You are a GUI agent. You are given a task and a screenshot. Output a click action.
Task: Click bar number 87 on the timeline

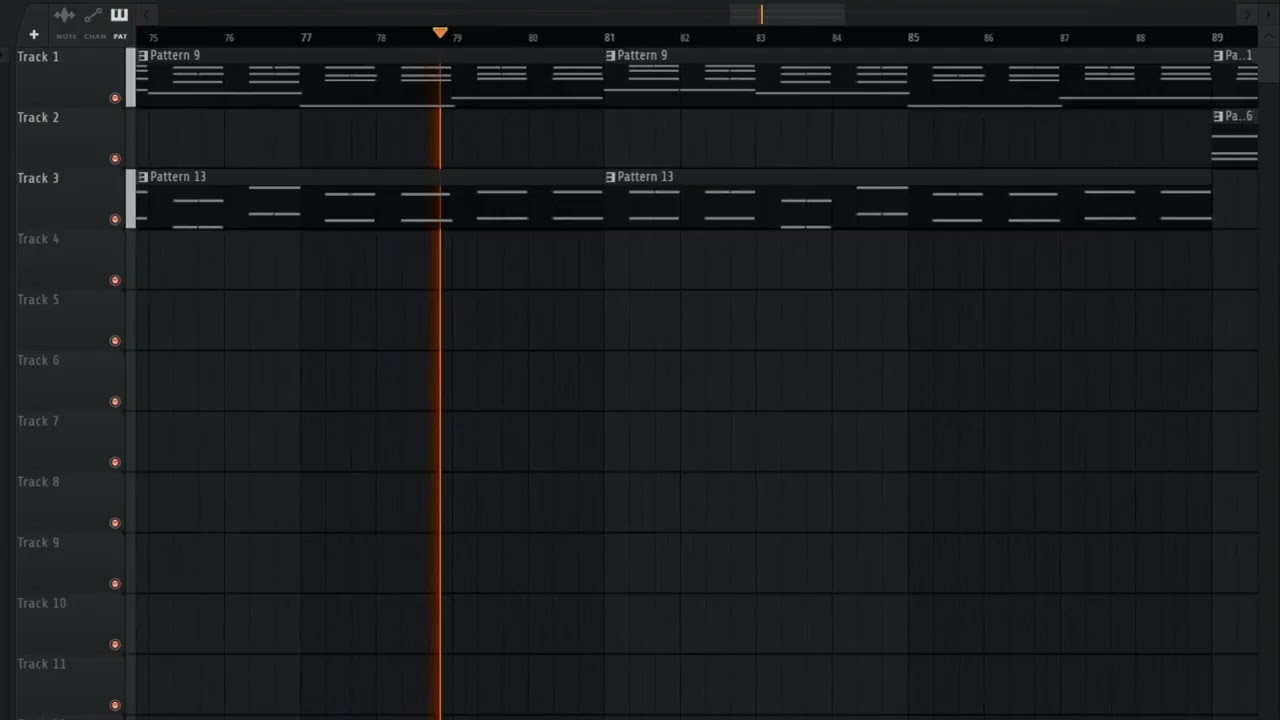(x=1065, y=38)
